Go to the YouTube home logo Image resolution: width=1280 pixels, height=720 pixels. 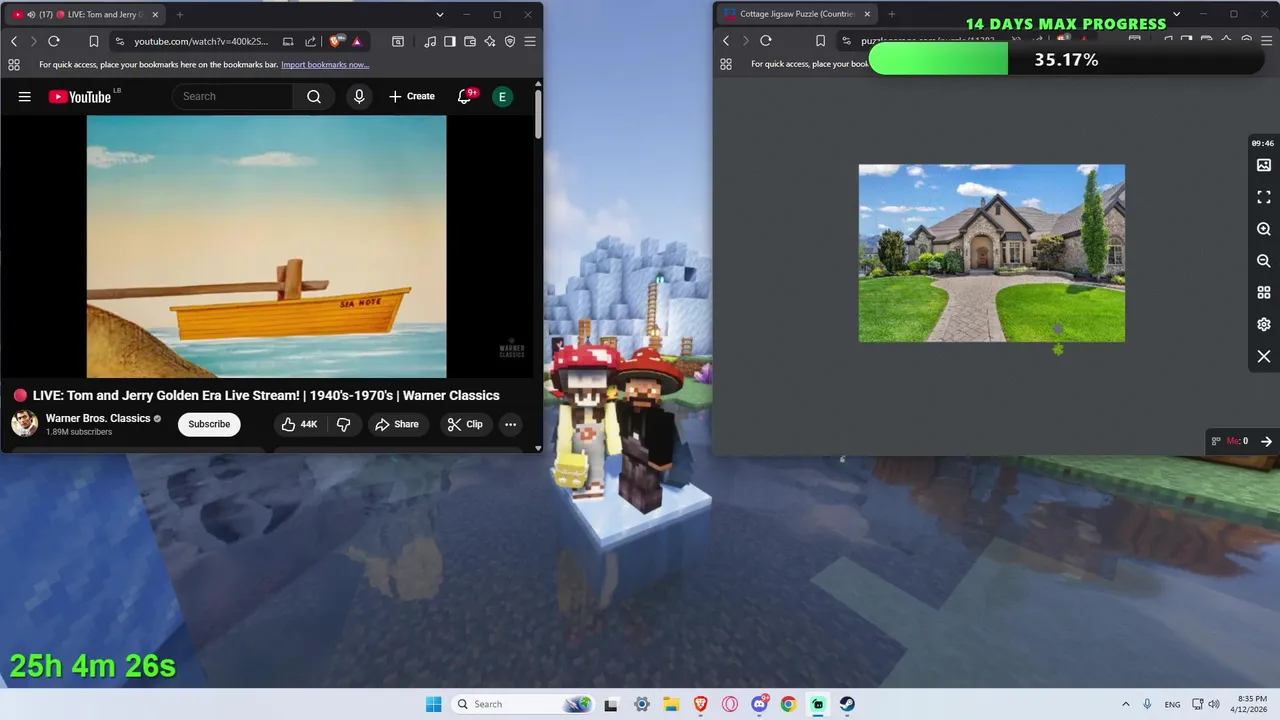pos(80,97)
